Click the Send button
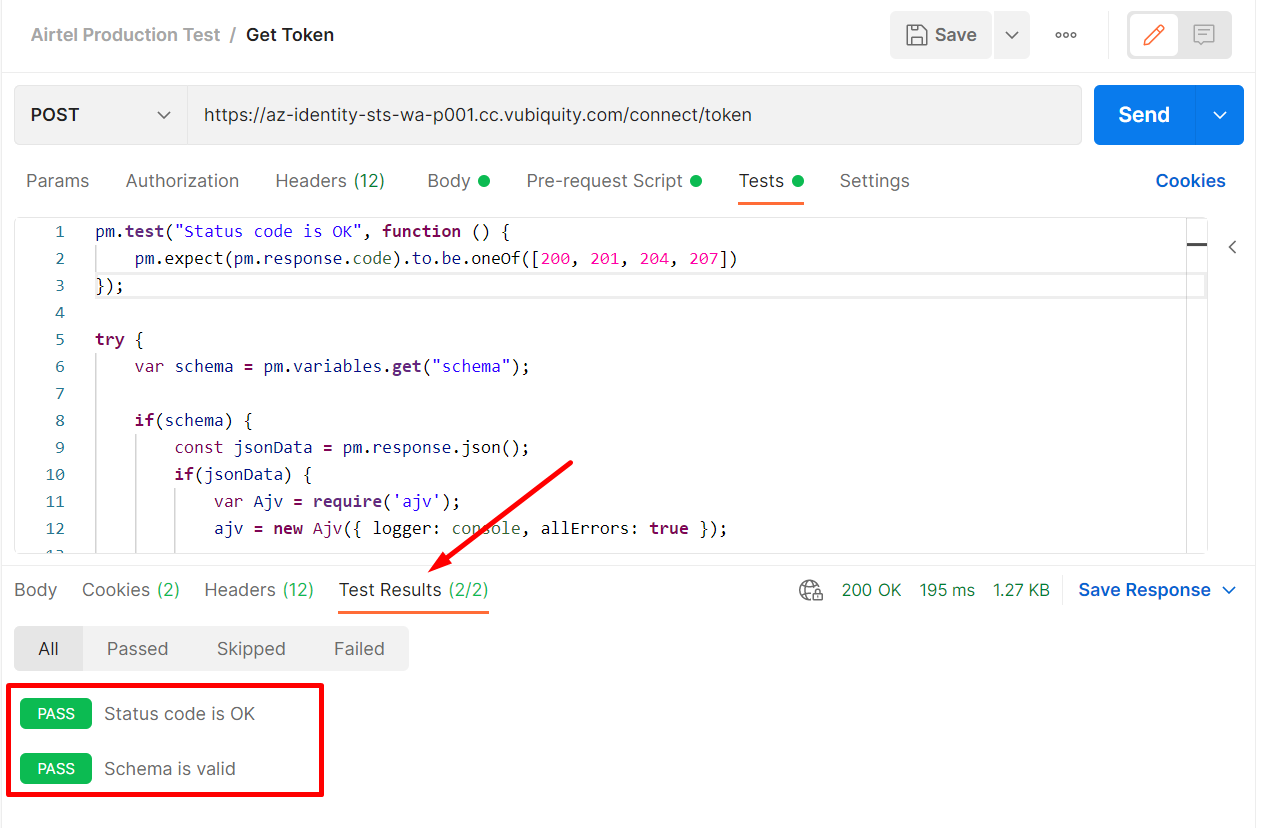Image resolution: width=1262 pixels, height=828 pixels. [1142, 114]
